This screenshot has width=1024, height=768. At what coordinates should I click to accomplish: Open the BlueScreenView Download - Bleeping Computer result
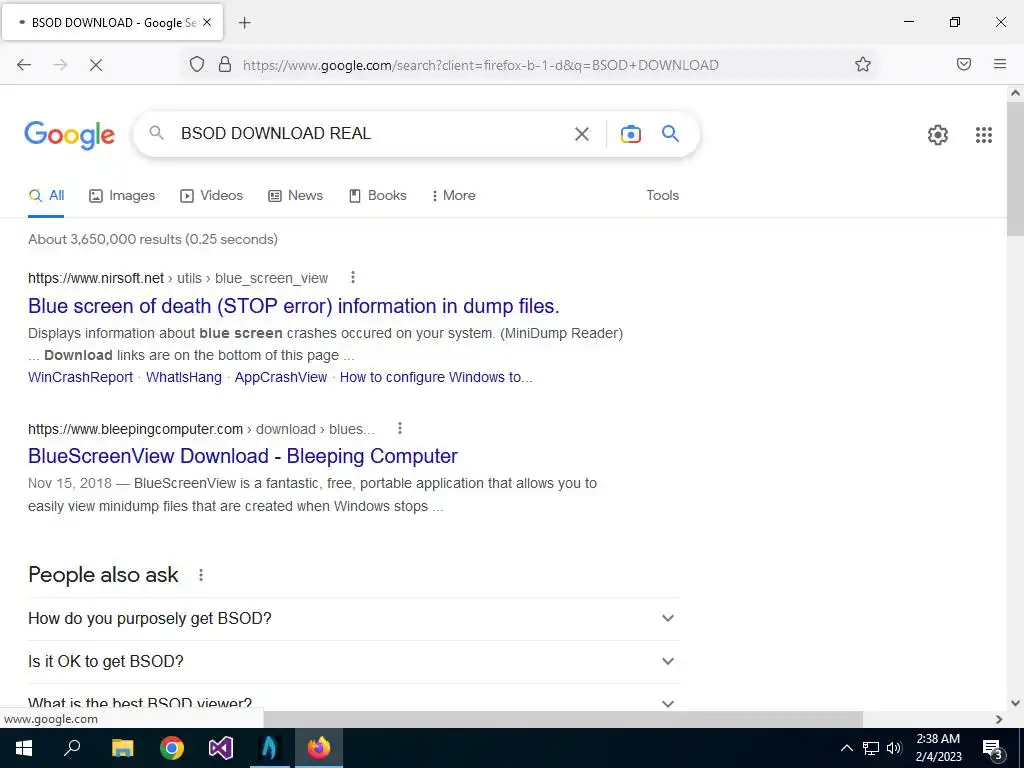(x=243, y=456)
